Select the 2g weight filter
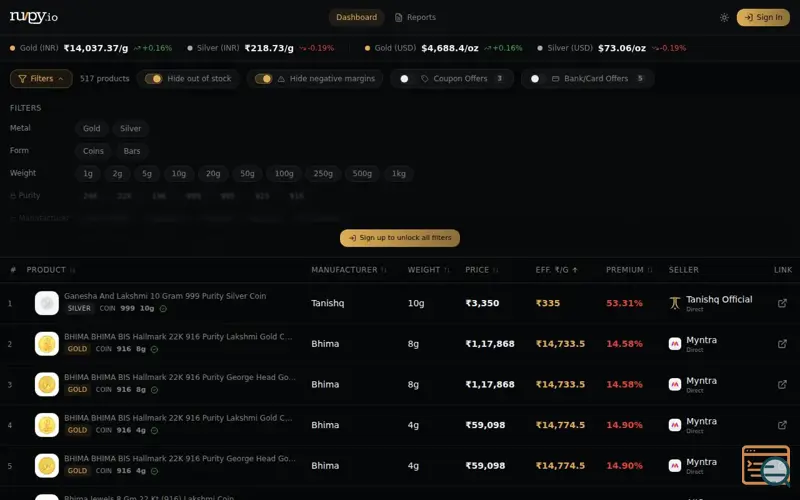 click(117, 173)
